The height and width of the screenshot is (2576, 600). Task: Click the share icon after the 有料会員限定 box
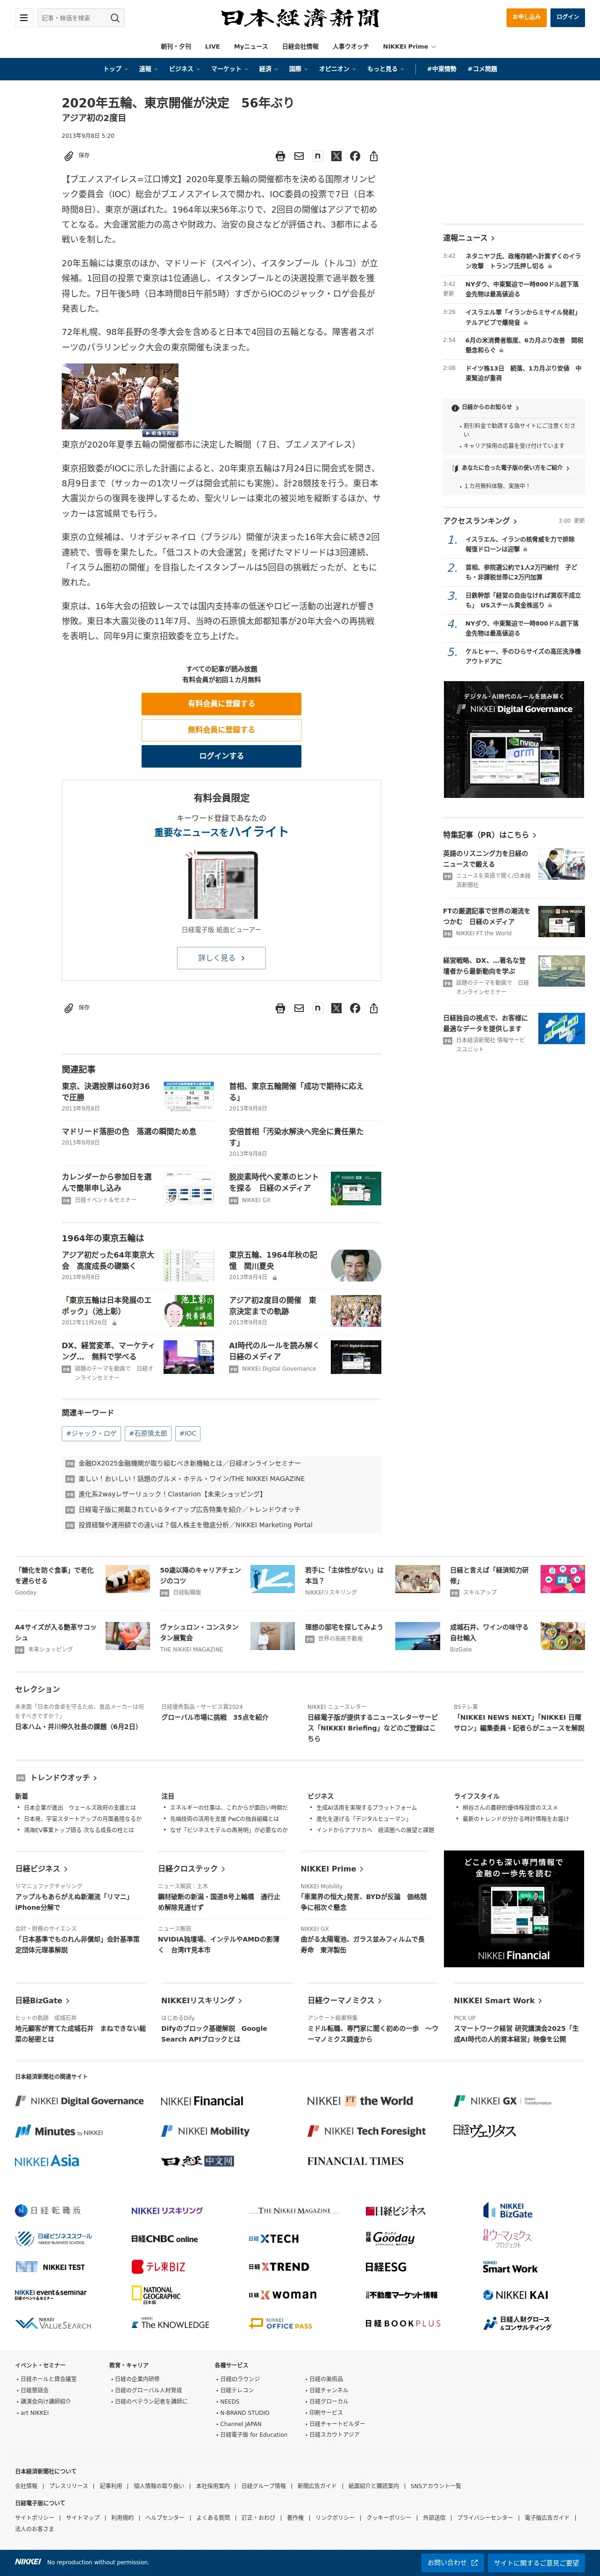click(x=374, y=1008)
